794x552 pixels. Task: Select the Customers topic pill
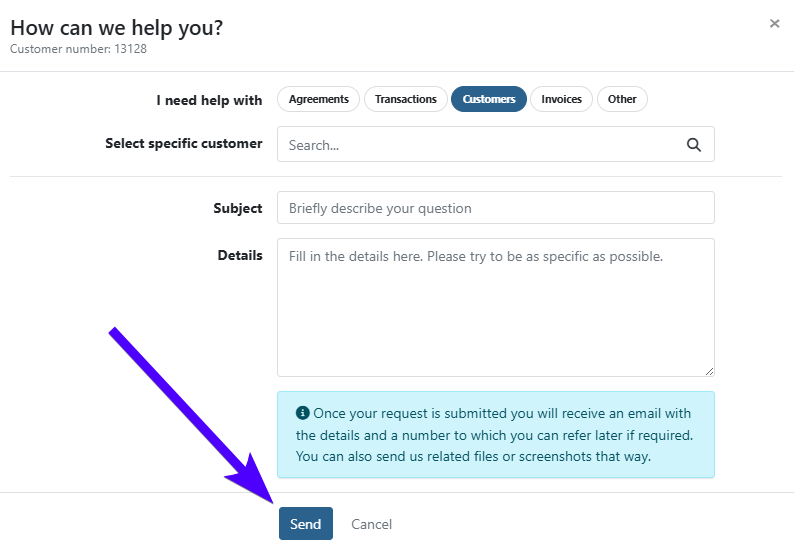[489, 99]
